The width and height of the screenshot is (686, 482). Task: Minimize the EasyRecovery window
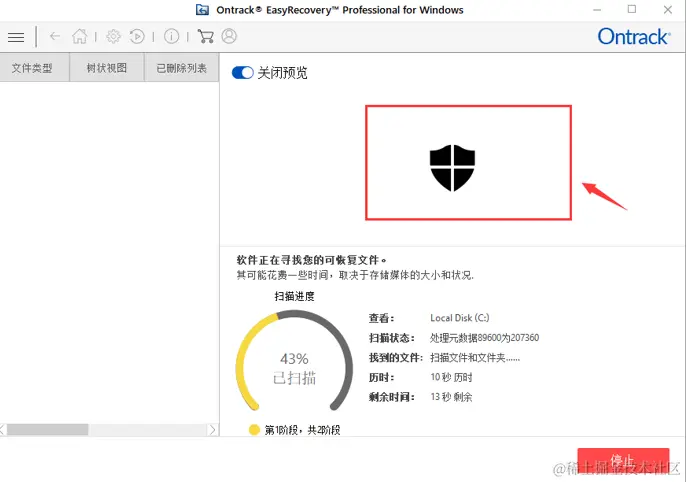coord(597,10)
